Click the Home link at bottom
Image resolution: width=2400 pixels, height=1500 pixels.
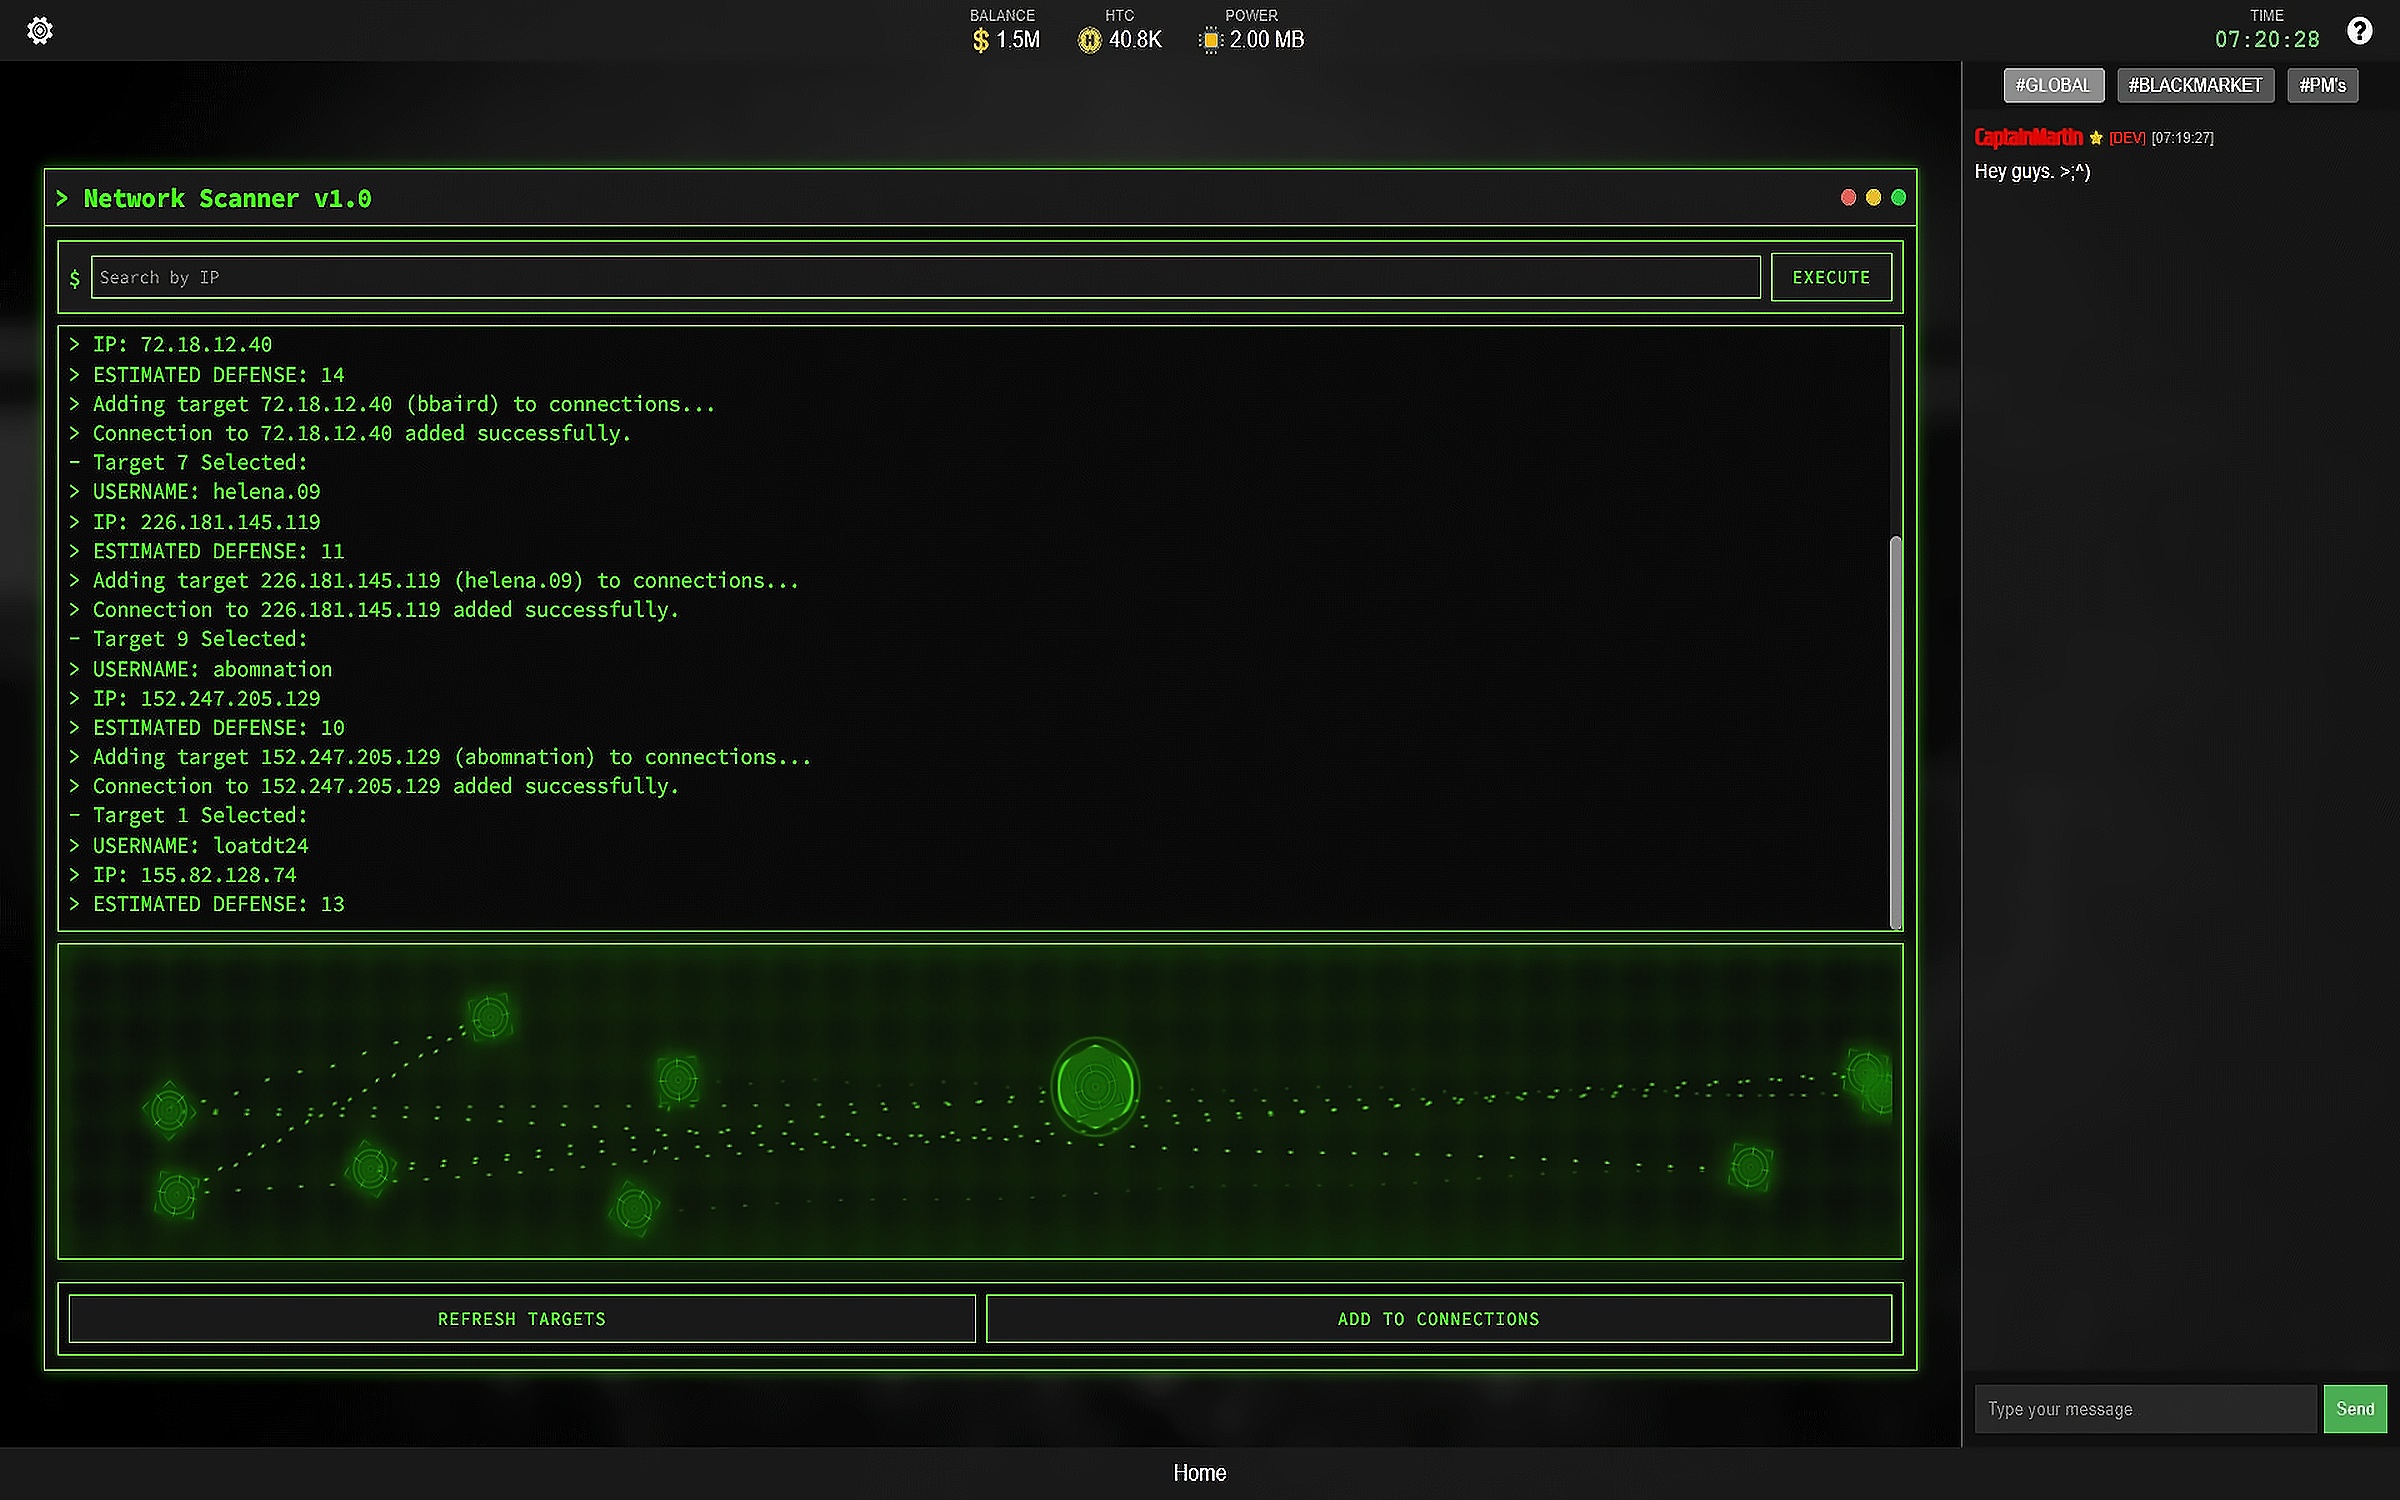click(x=1199, y=1473)
